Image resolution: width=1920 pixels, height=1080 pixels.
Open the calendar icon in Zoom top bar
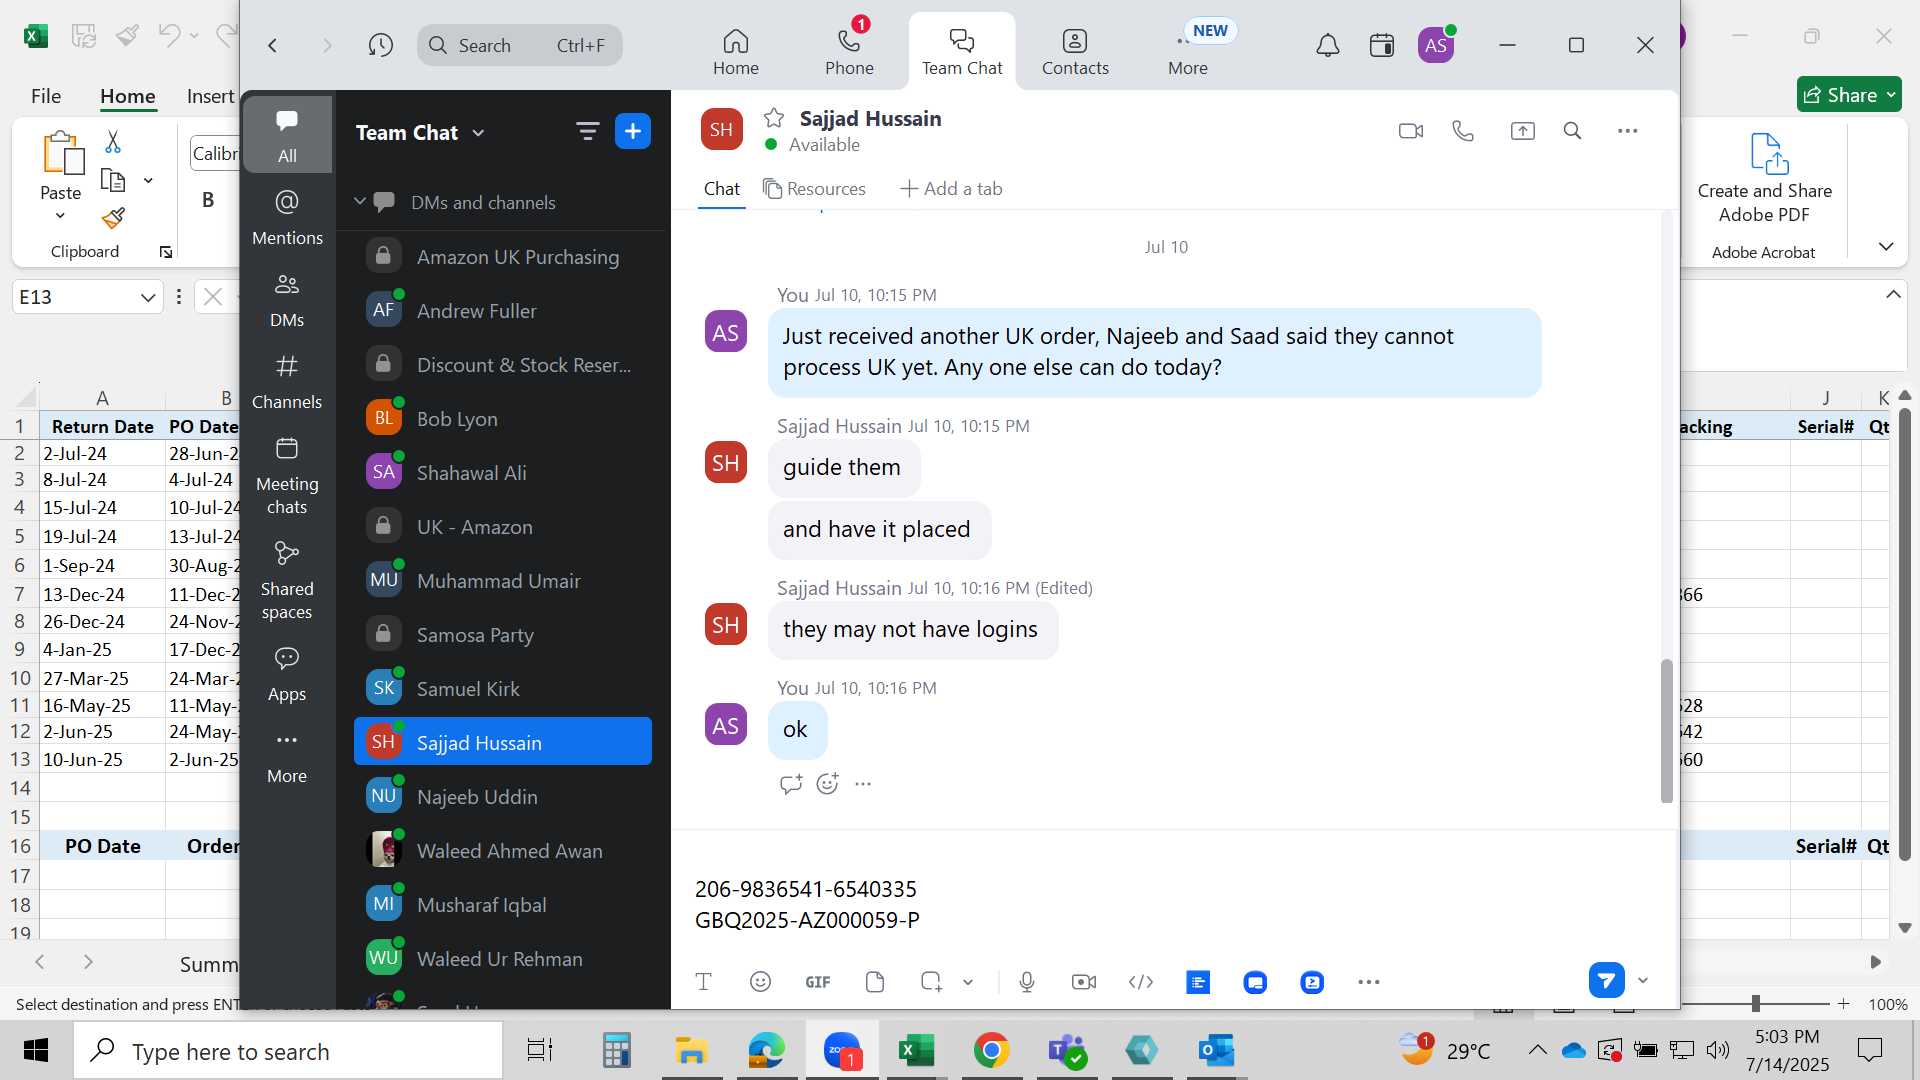(x=1382, y=45)
